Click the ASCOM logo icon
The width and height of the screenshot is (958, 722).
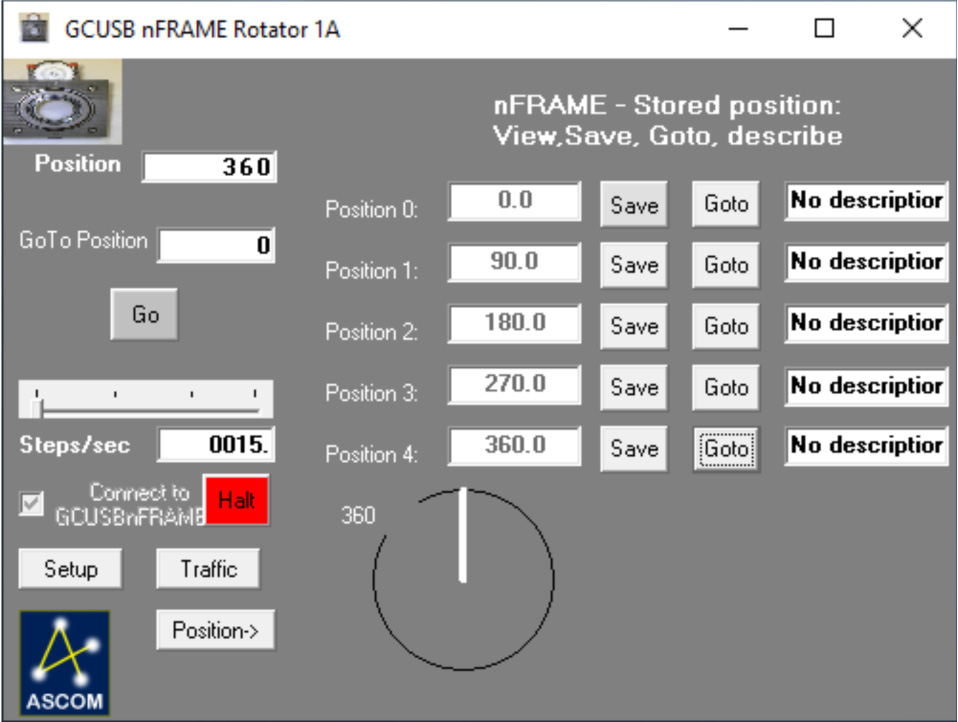64,661
